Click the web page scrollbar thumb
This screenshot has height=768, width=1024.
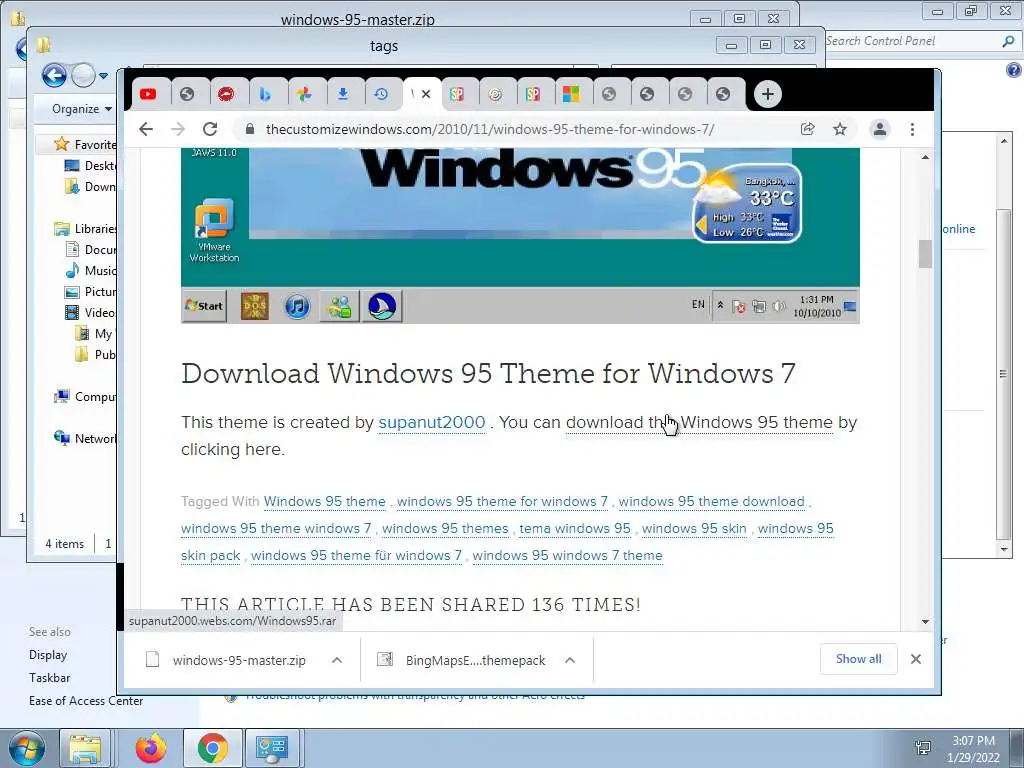point(925,254)
